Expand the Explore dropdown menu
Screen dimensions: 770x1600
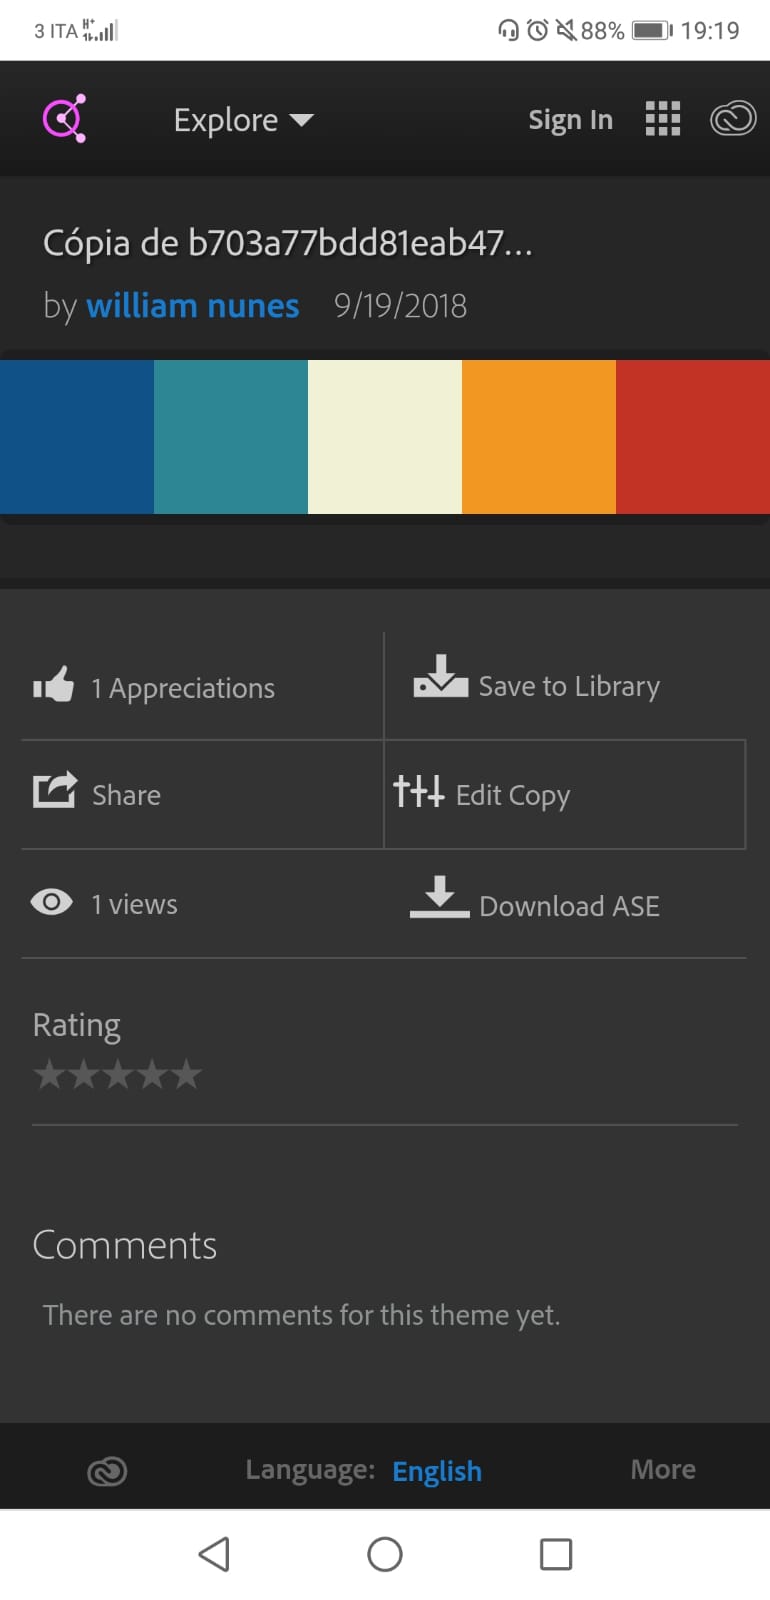pyautogui.click(x=244, y=120)
